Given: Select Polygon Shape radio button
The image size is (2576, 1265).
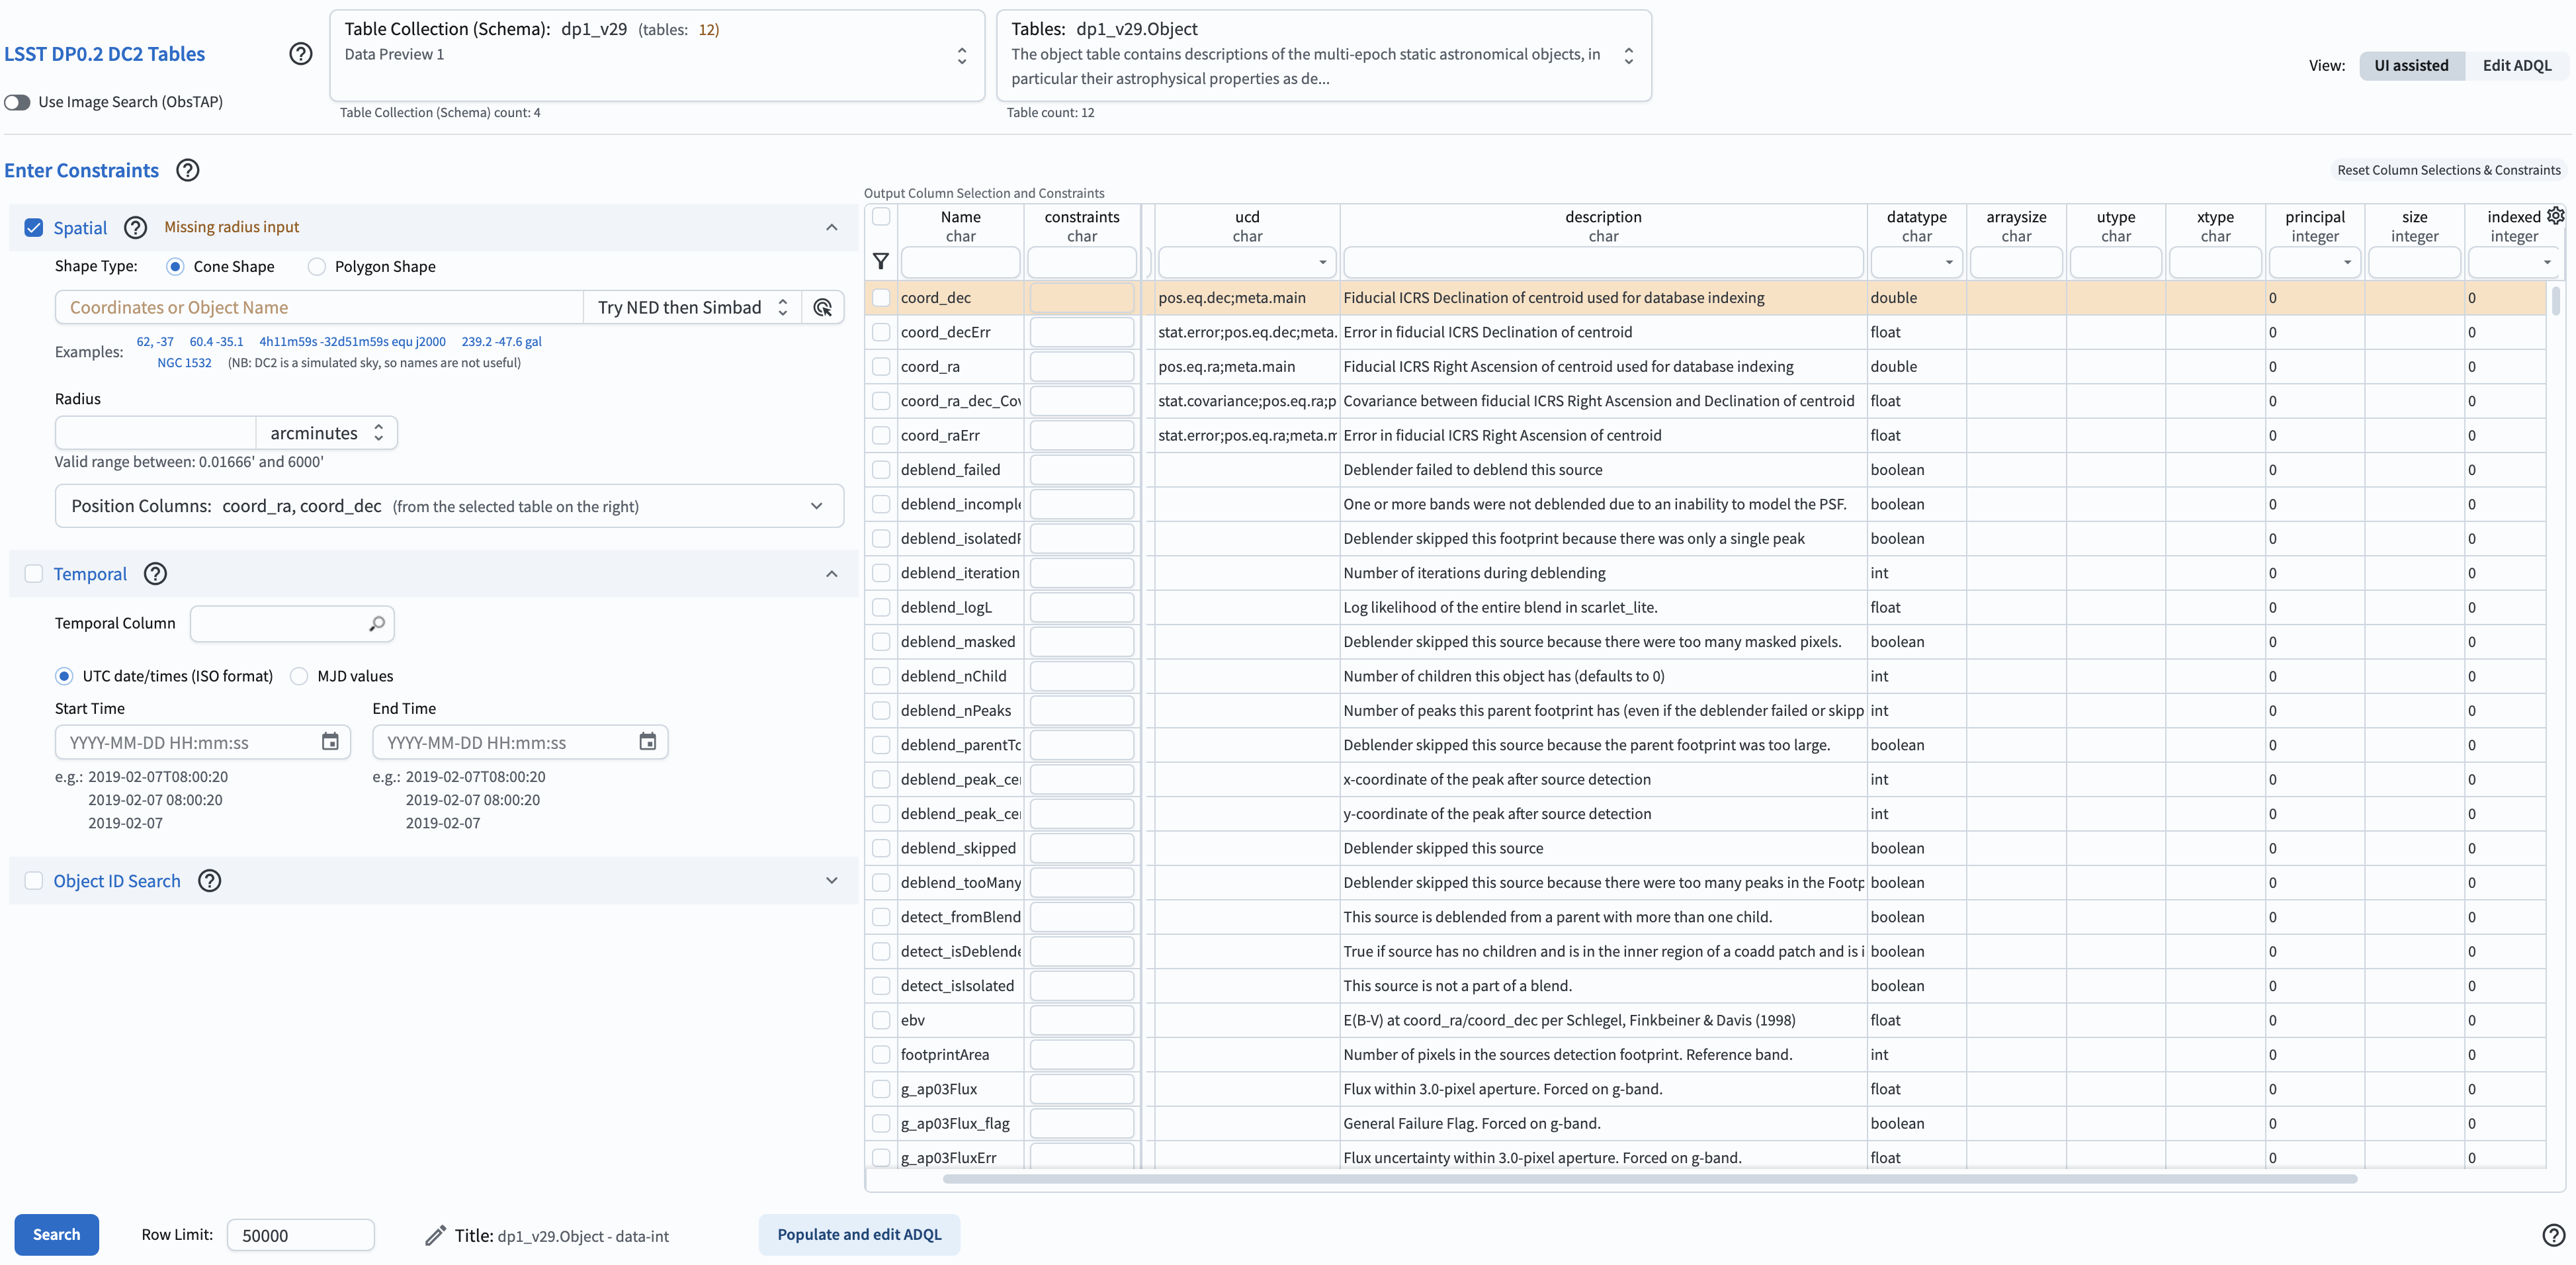Looking at the screenshot, I should click(316, 267).
